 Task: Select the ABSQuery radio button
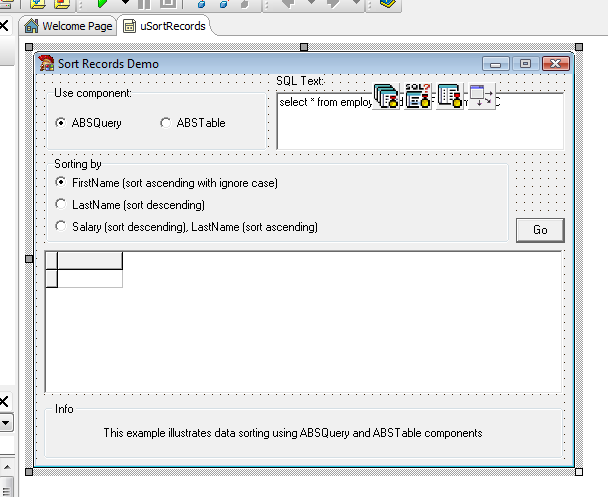pos(61,123)
